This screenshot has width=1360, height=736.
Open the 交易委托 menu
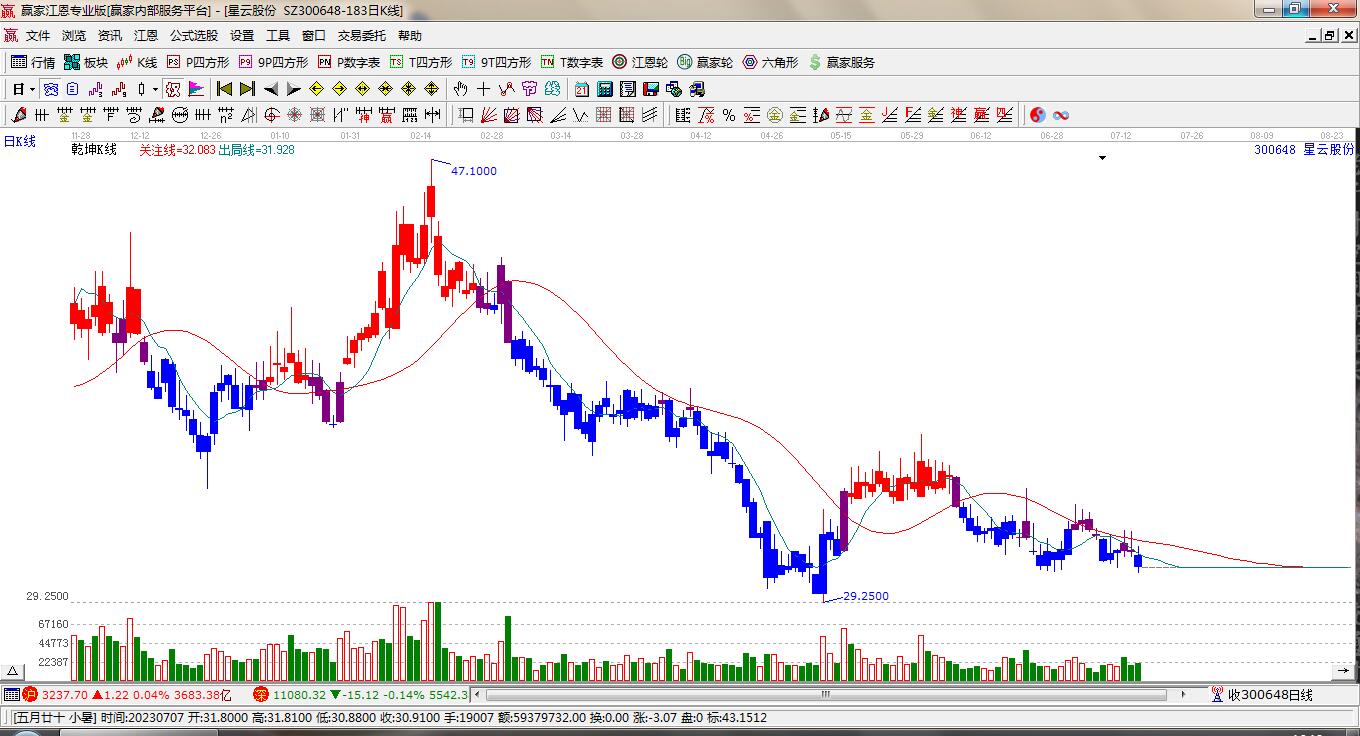(x=361, y=36)
